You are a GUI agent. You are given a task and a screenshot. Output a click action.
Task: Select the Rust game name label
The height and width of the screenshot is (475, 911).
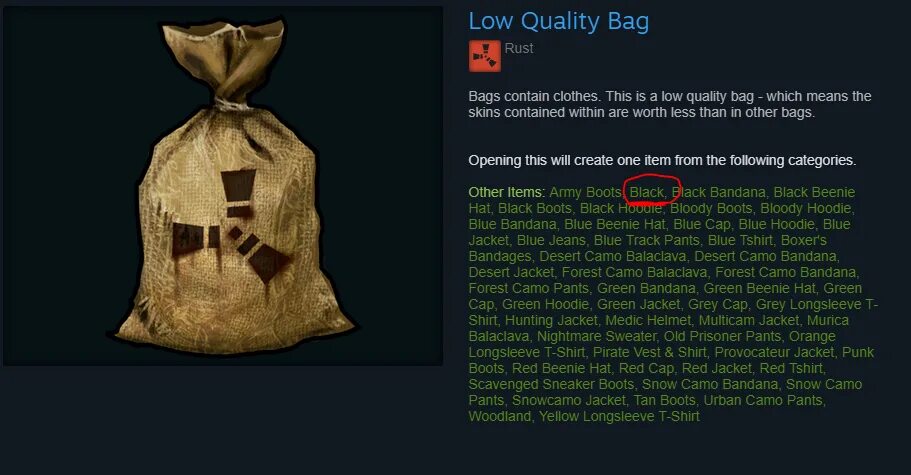[519, 48]
